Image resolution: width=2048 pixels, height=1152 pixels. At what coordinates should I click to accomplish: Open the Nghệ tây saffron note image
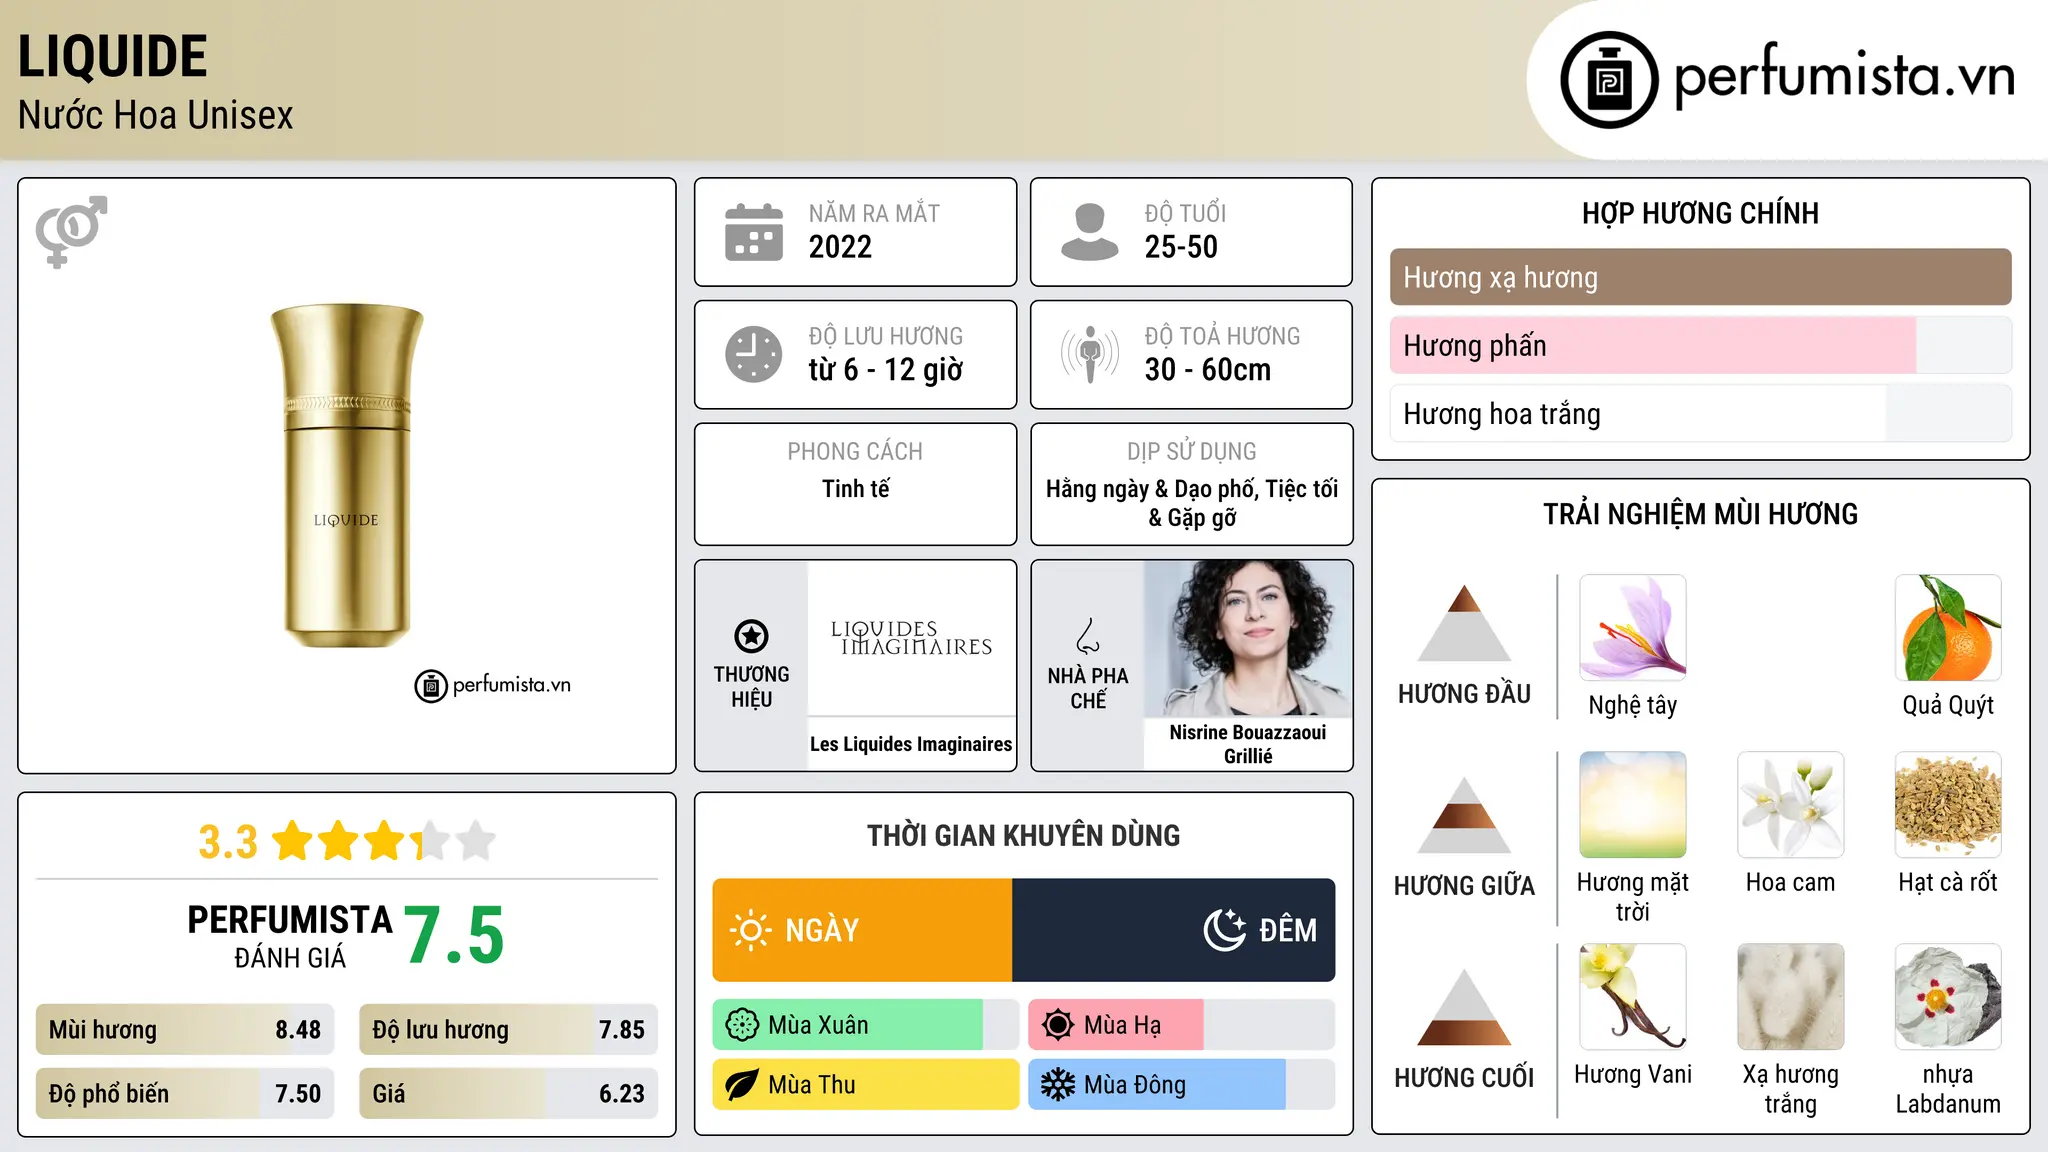tap(1633, 628)
